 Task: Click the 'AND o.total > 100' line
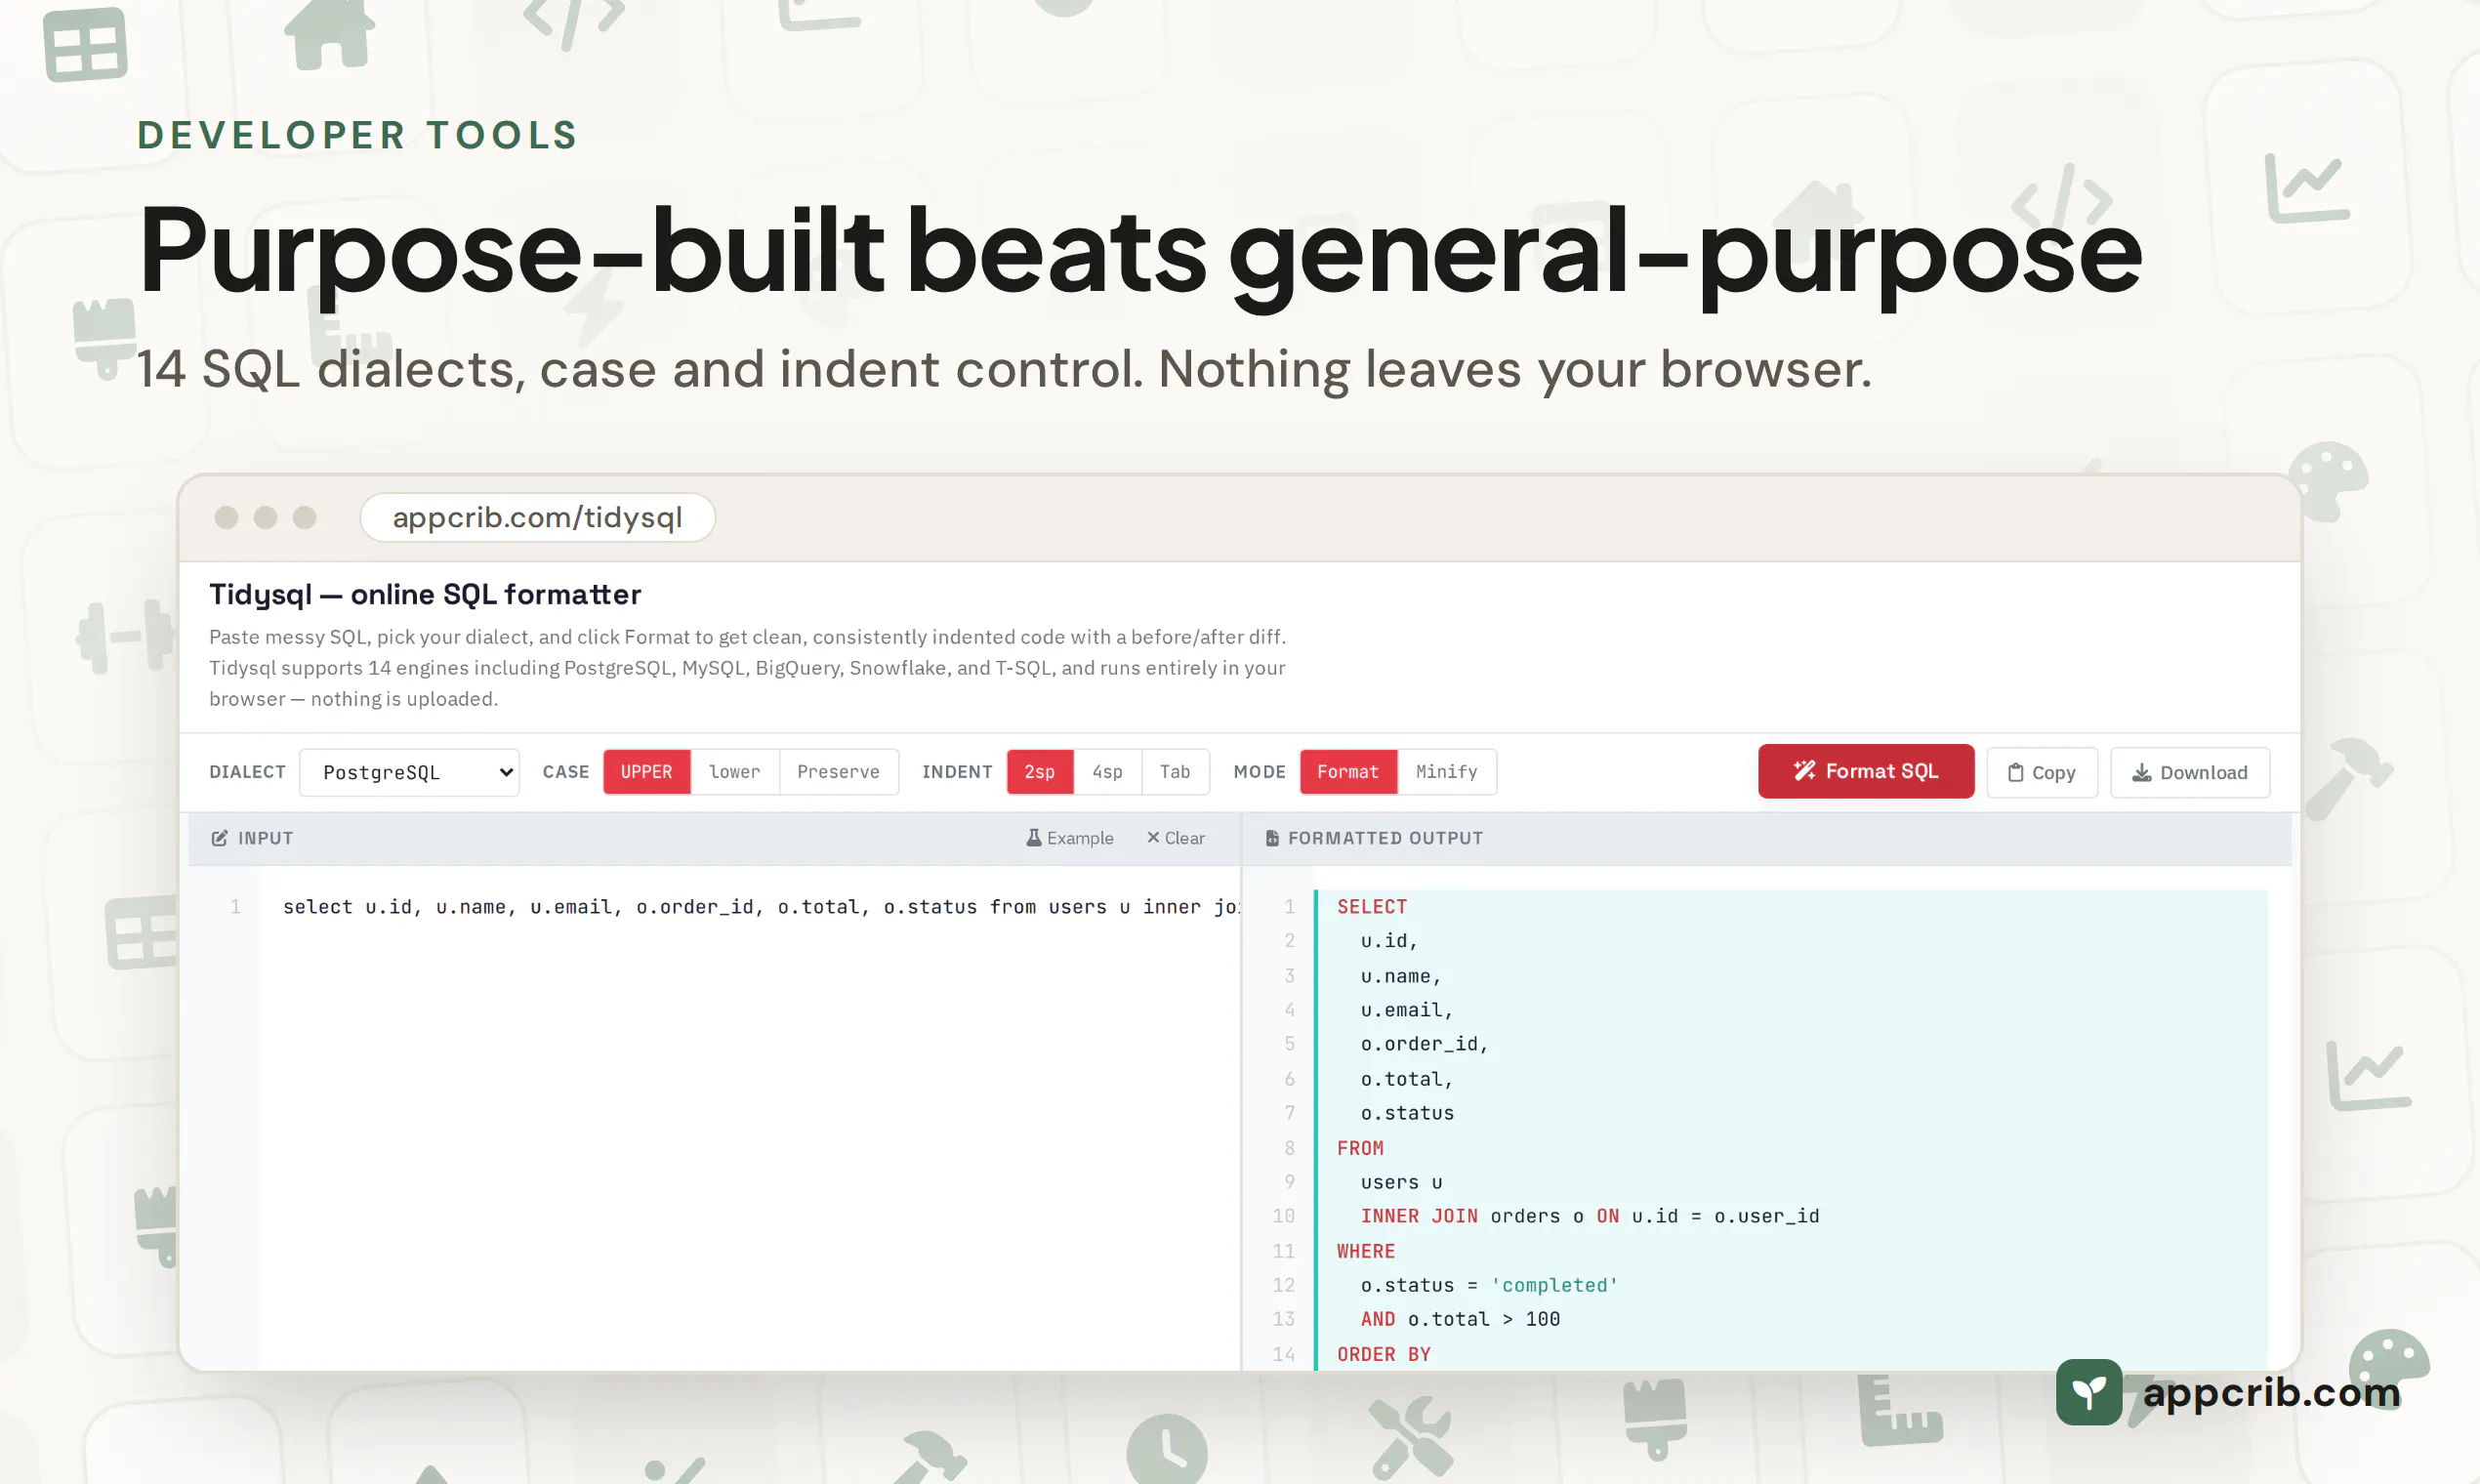1460,1319
